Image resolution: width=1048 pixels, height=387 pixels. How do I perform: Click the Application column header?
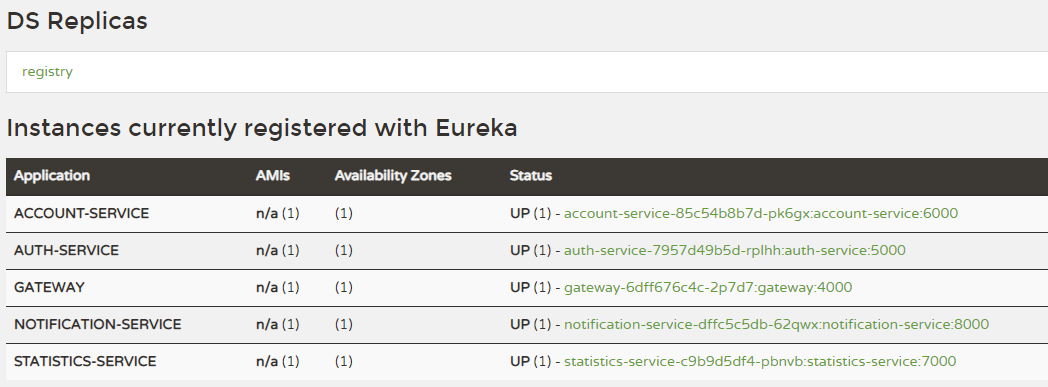pos(51,176)
